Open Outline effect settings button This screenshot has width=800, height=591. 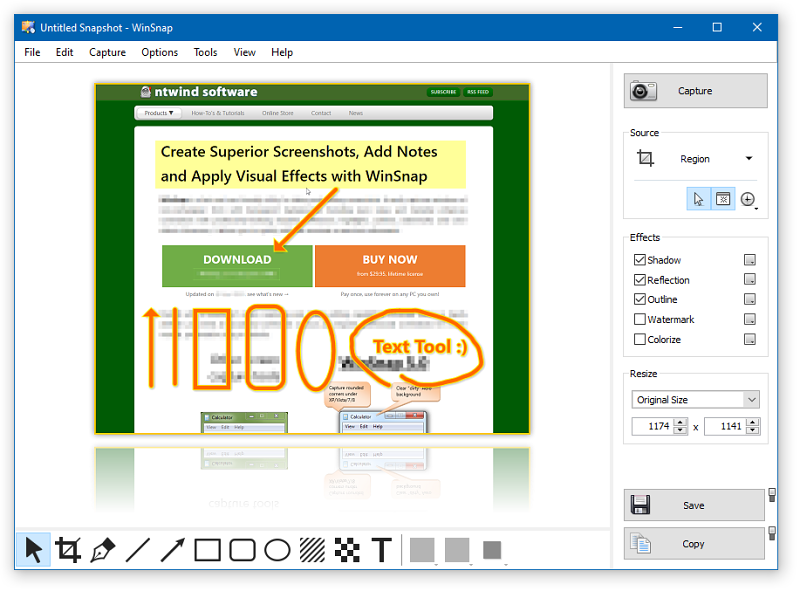coord(749,299)
